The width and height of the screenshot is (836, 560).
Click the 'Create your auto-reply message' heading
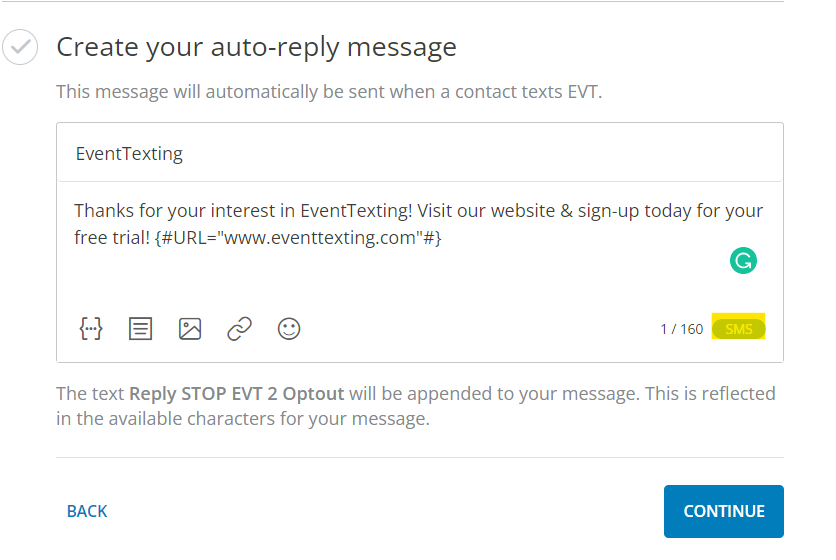pyautogui.click(x=256, y=47)
